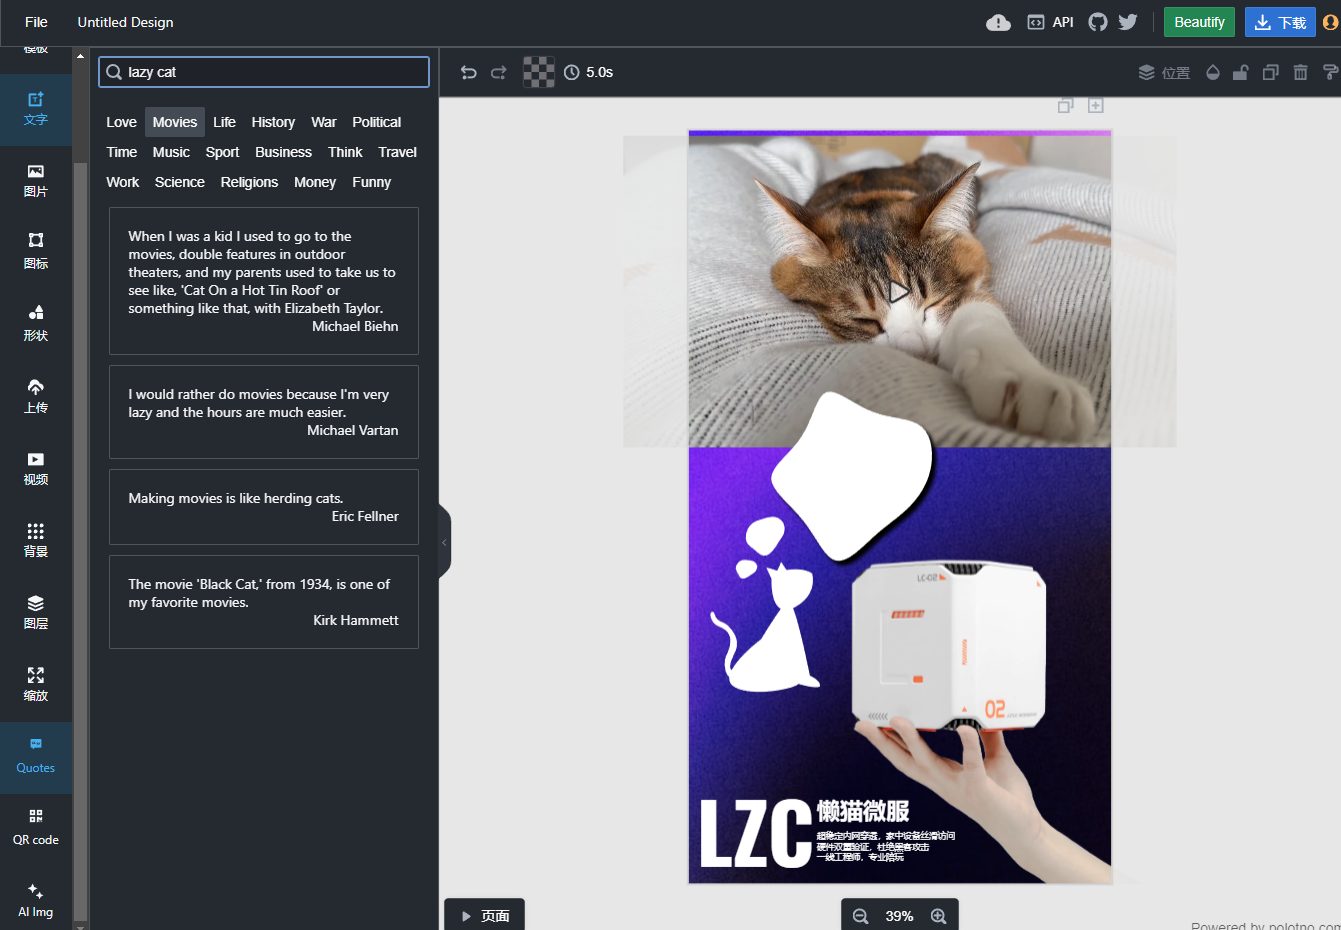Open the QR code side panel

36,828
